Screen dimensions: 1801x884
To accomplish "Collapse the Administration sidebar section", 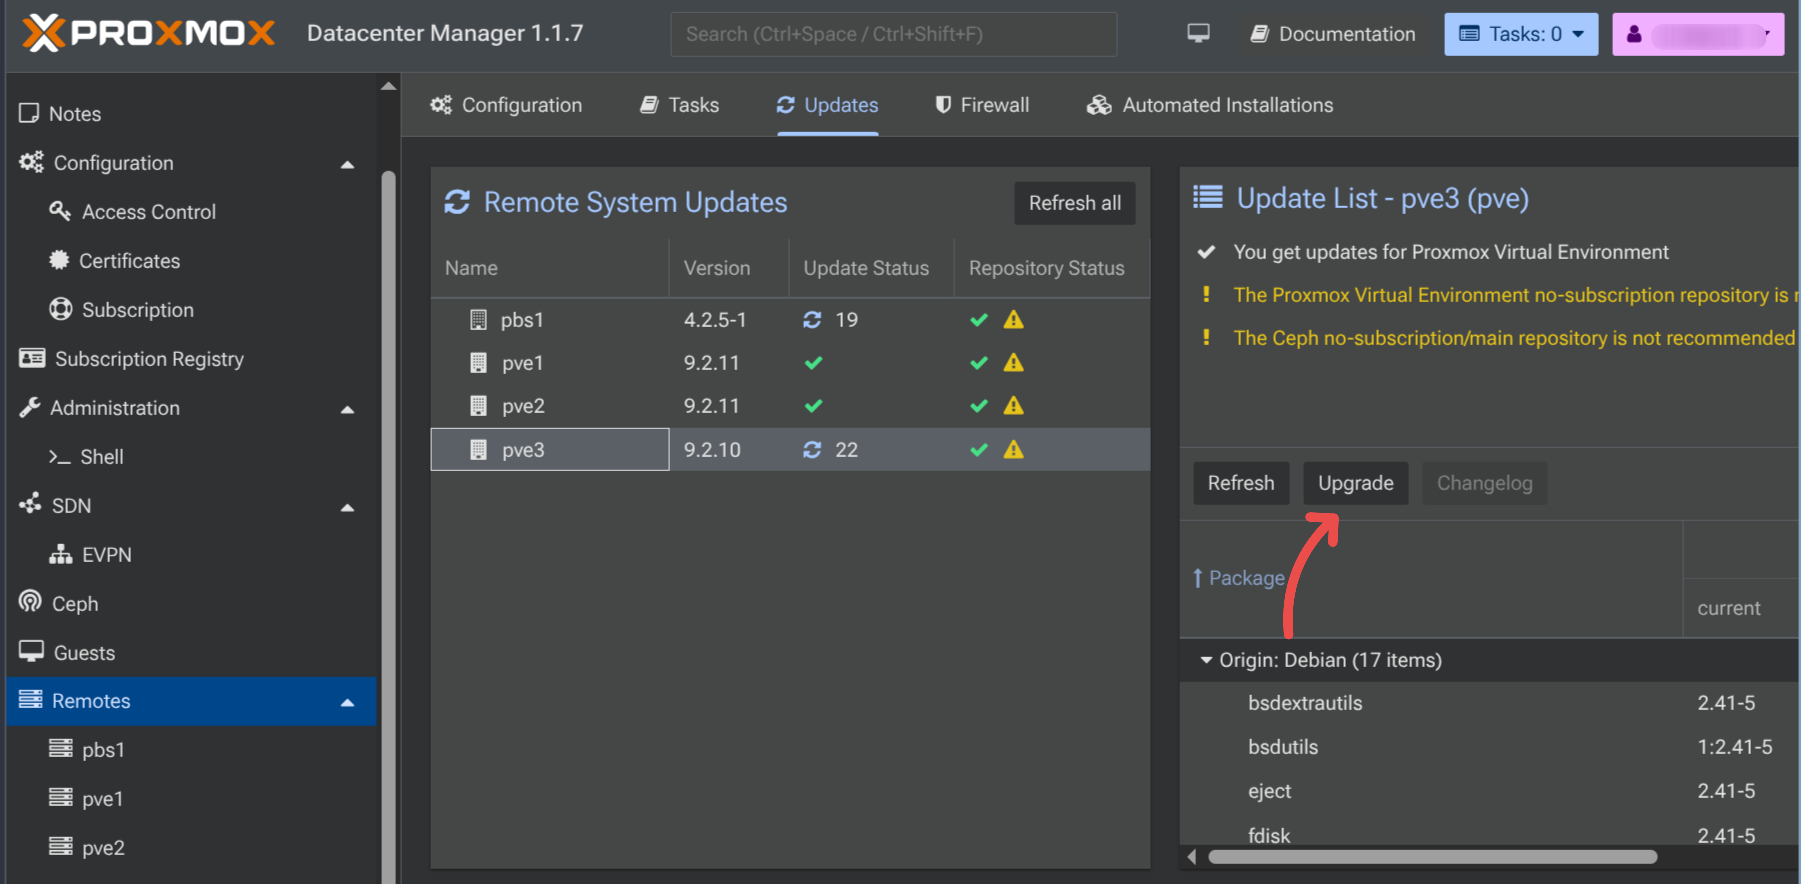I will (347, 409).
